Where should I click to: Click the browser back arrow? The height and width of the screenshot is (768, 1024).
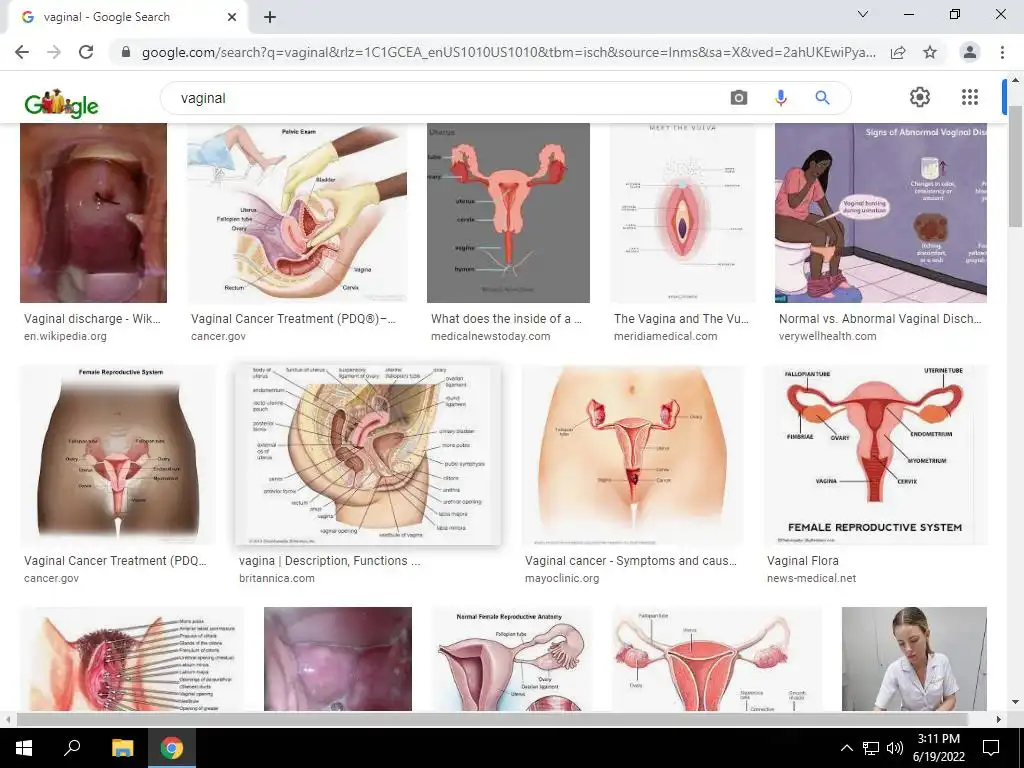[x=22, y=52]
